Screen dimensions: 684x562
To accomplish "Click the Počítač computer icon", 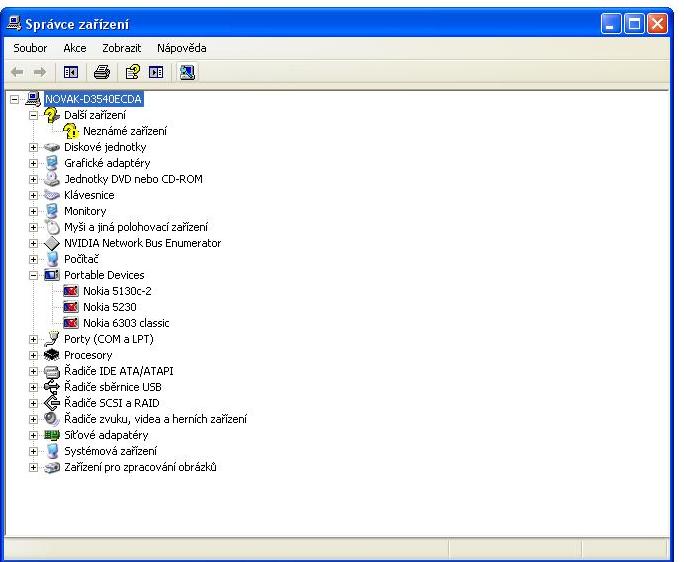I will point(52,259).
